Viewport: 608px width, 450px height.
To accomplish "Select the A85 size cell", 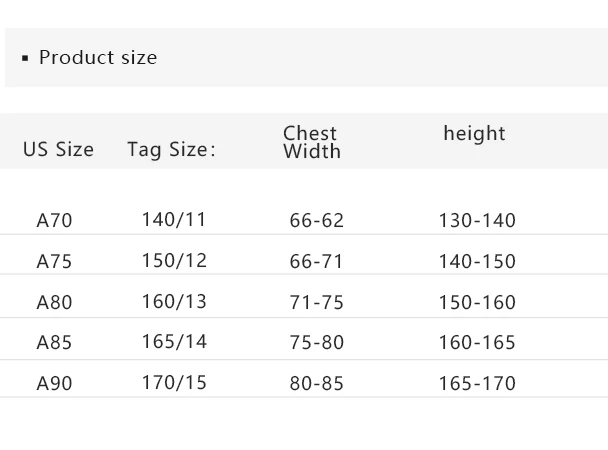I will point(54,342).
